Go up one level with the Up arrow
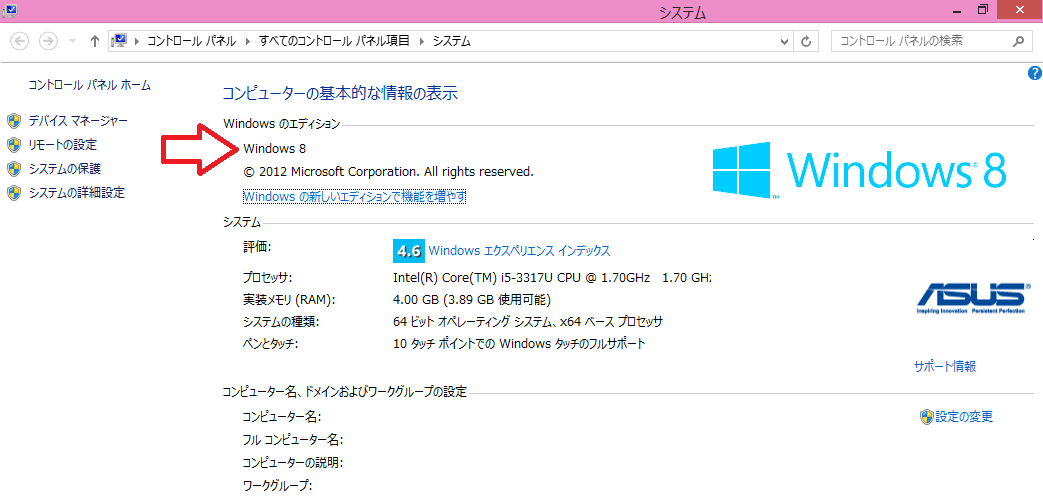The height and width of the screenshot is (504, 1043). [94, 41]
